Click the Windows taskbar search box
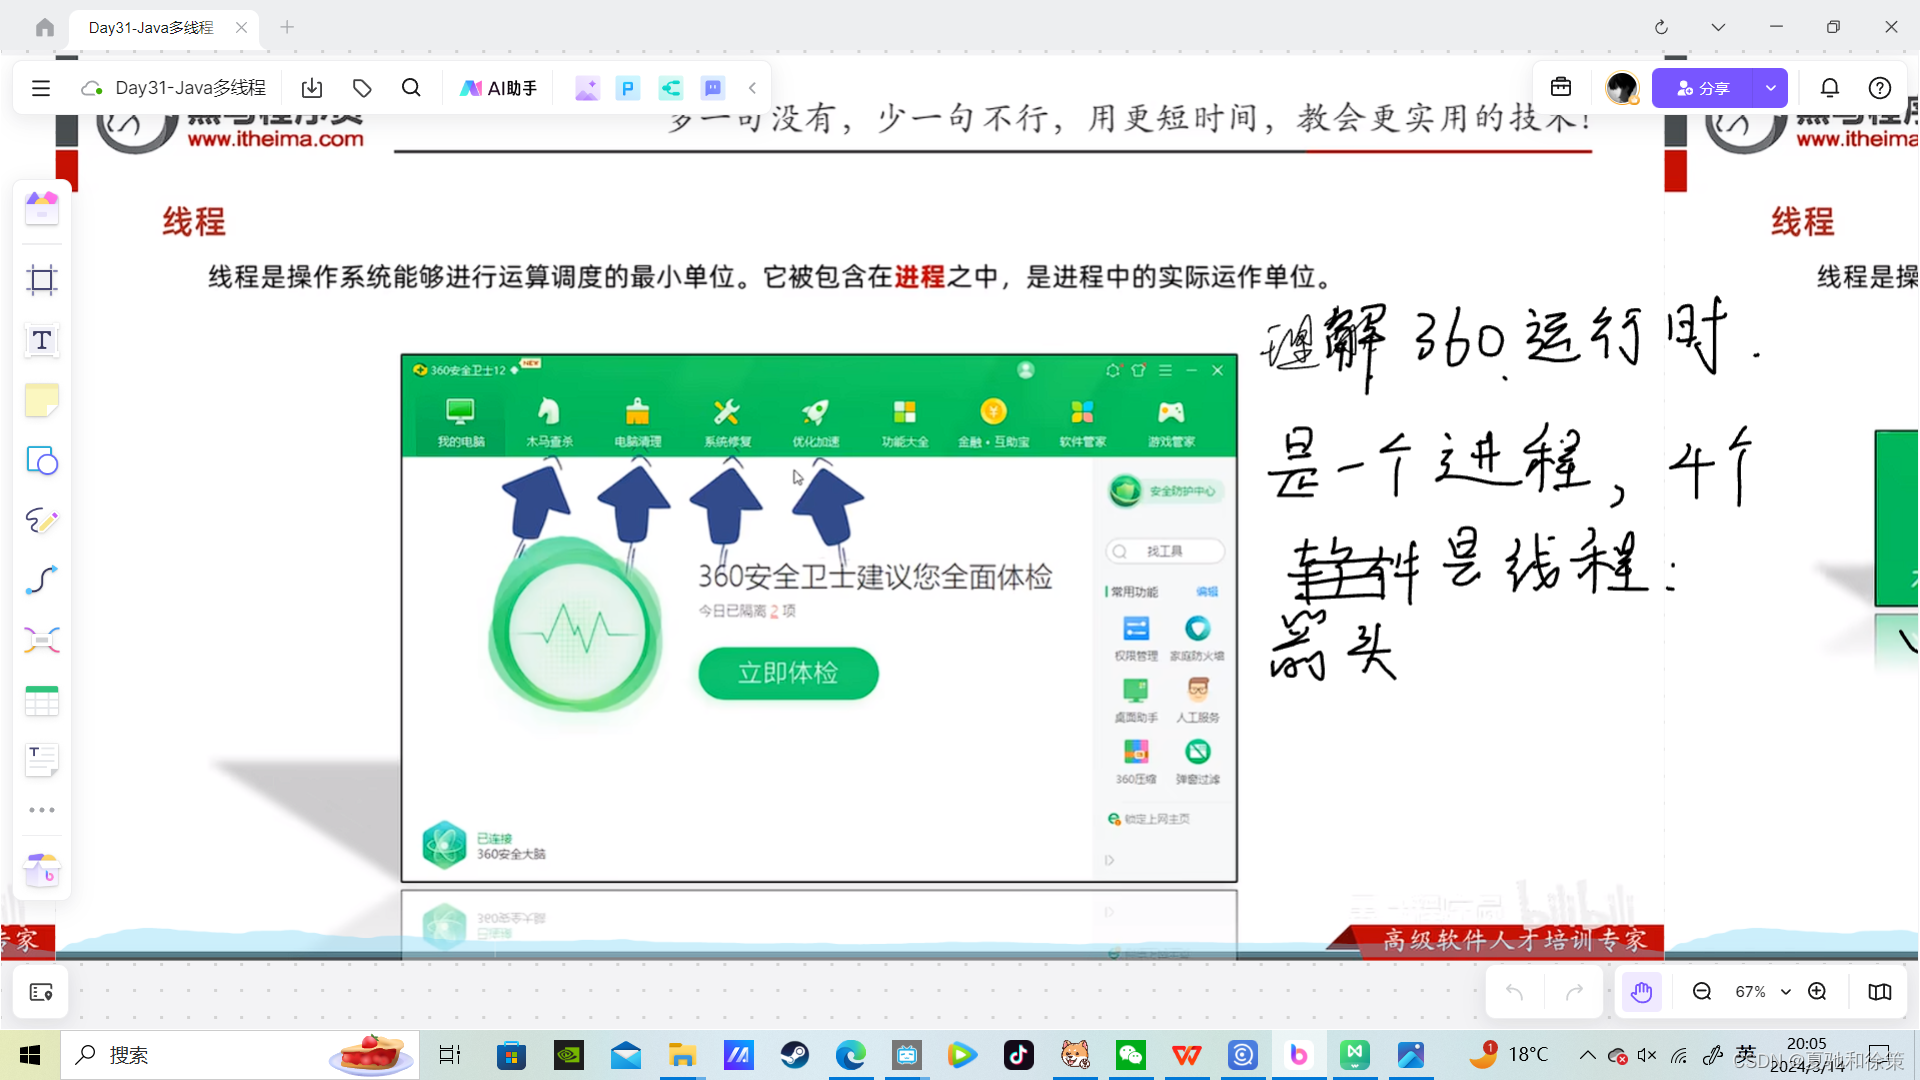This screenshot has width=1920, height=1080. (x=200, y=1055)
